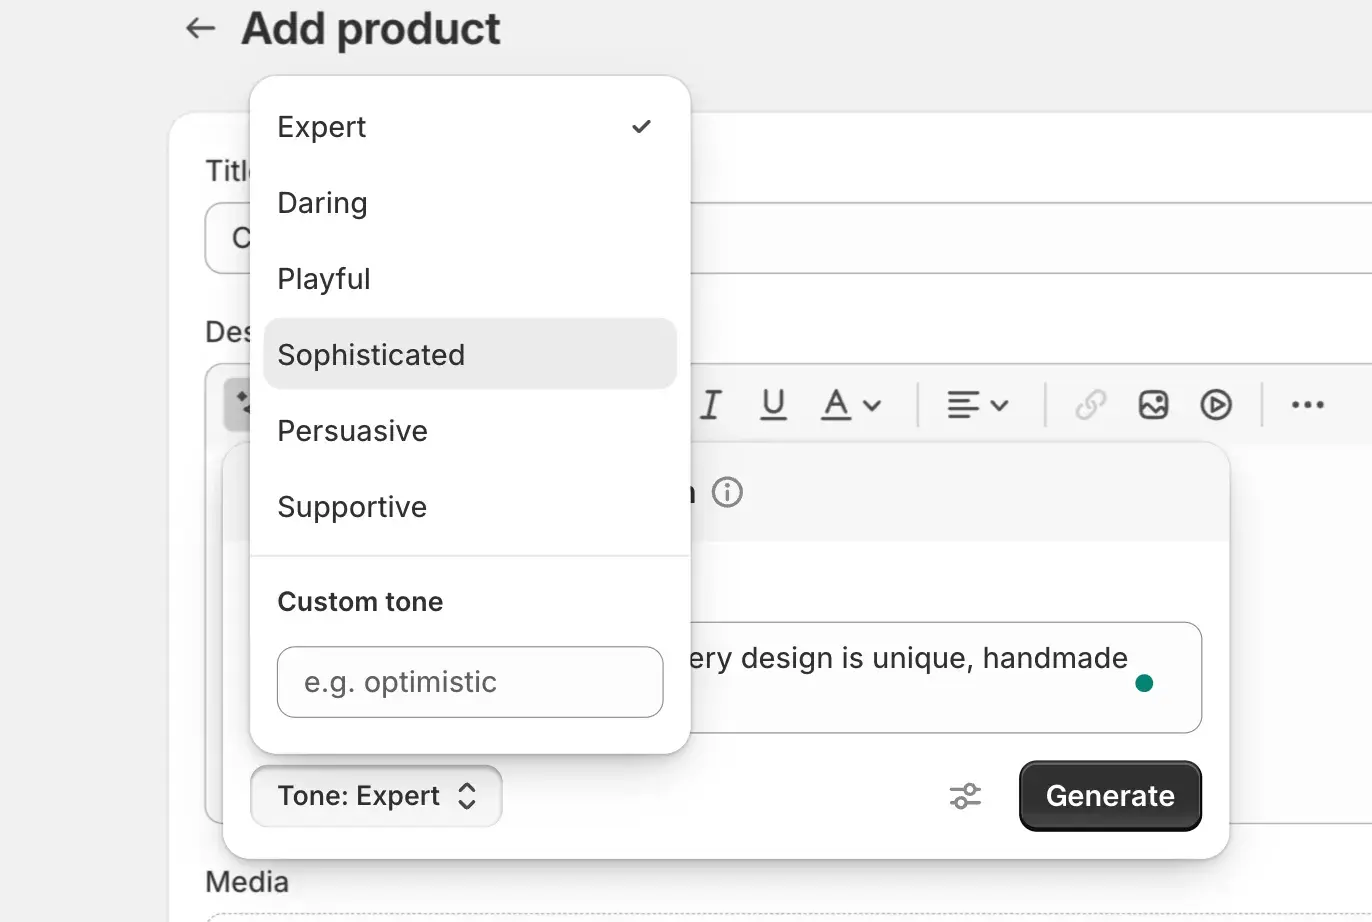Click the insert link icon
The width and height of the screenshot is (1372, 922).
coord(1090,405)
